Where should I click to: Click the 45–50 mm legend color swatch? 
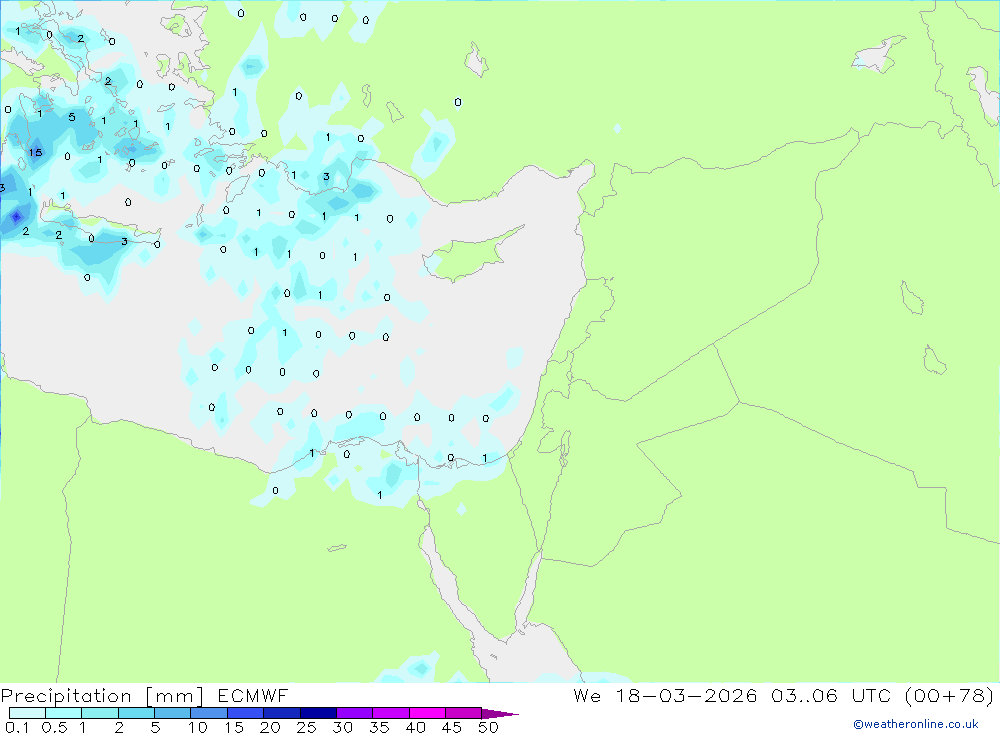pyautogui.click(x=464, y=713)
